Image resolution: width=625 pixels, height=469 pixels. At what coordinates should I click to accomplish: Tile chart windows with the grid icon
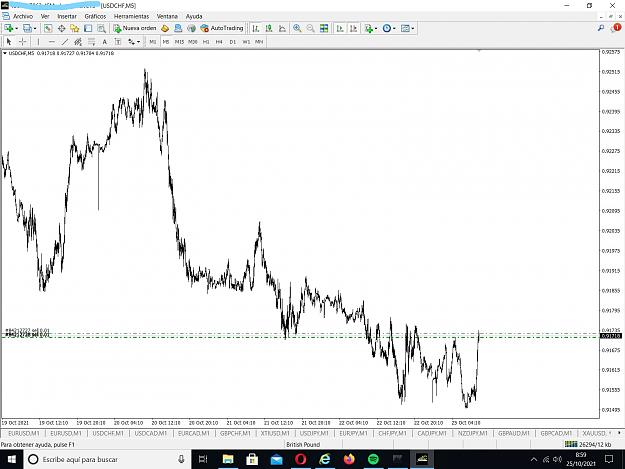pyautogui.click(x=324, y=28)
